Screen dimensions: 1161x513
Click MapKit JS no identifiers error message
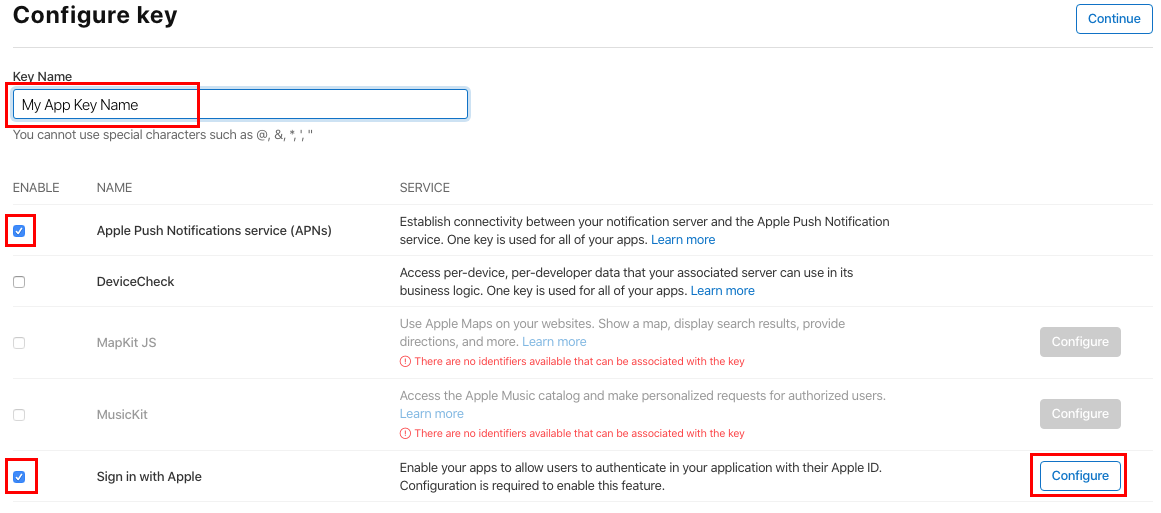(579, 361)
